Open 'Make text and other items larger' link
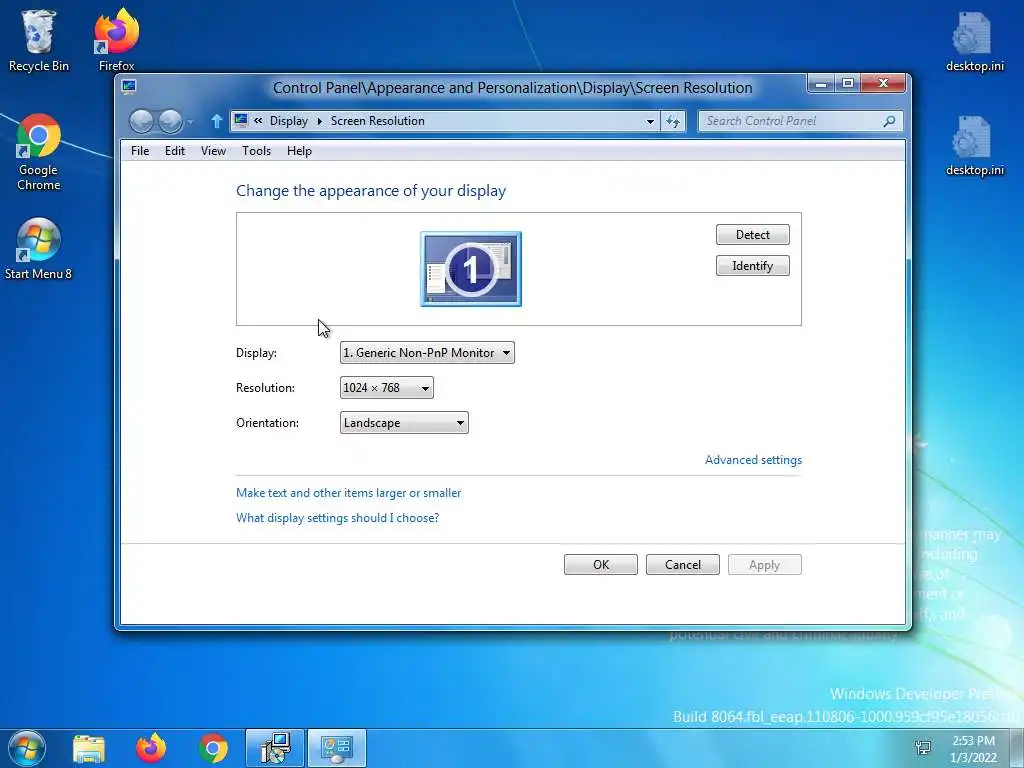Viewport: 1024px width, 768px height. click(x=349, y=493)
